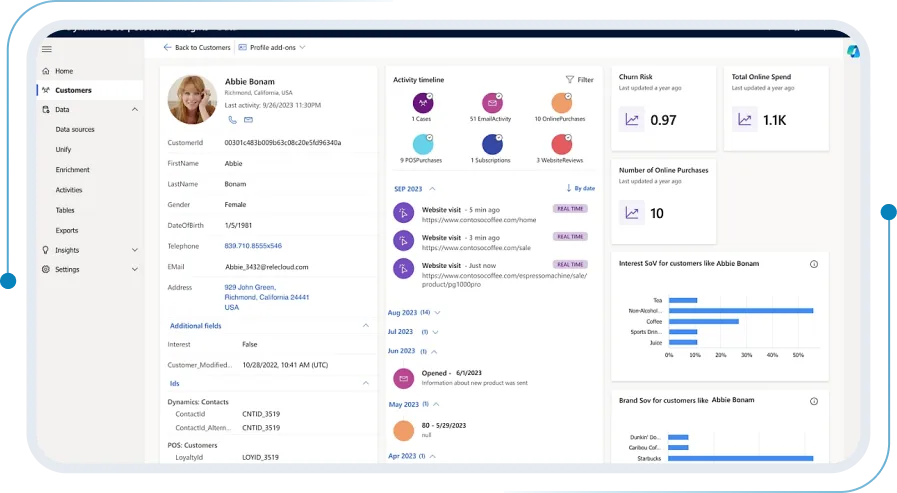Collapse the Apr 2023 timeline group
The width and height of the screenshot is (897, 493).
coord(432,456)
